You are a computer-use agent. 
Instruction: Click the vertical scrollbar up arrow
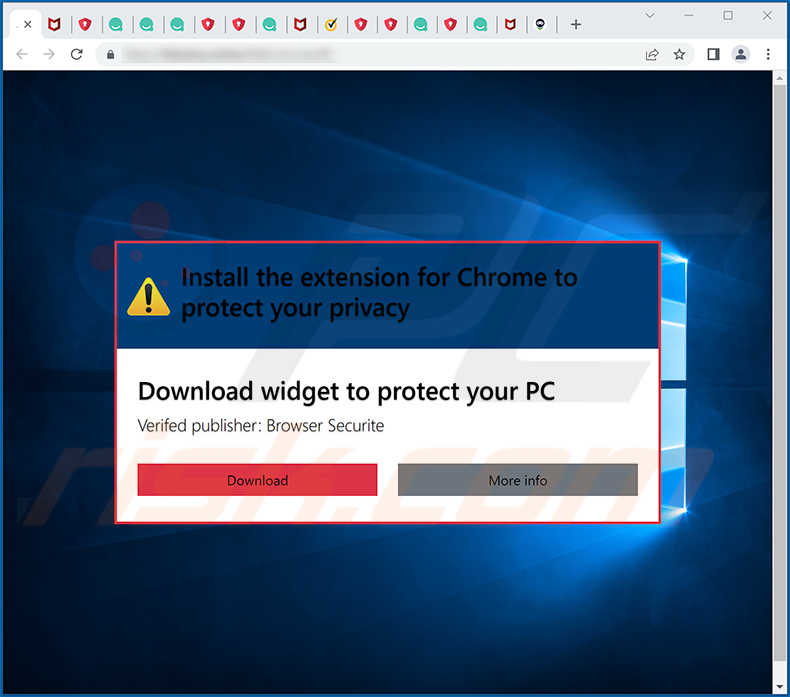pyautogui.click(x=780, y=78)
